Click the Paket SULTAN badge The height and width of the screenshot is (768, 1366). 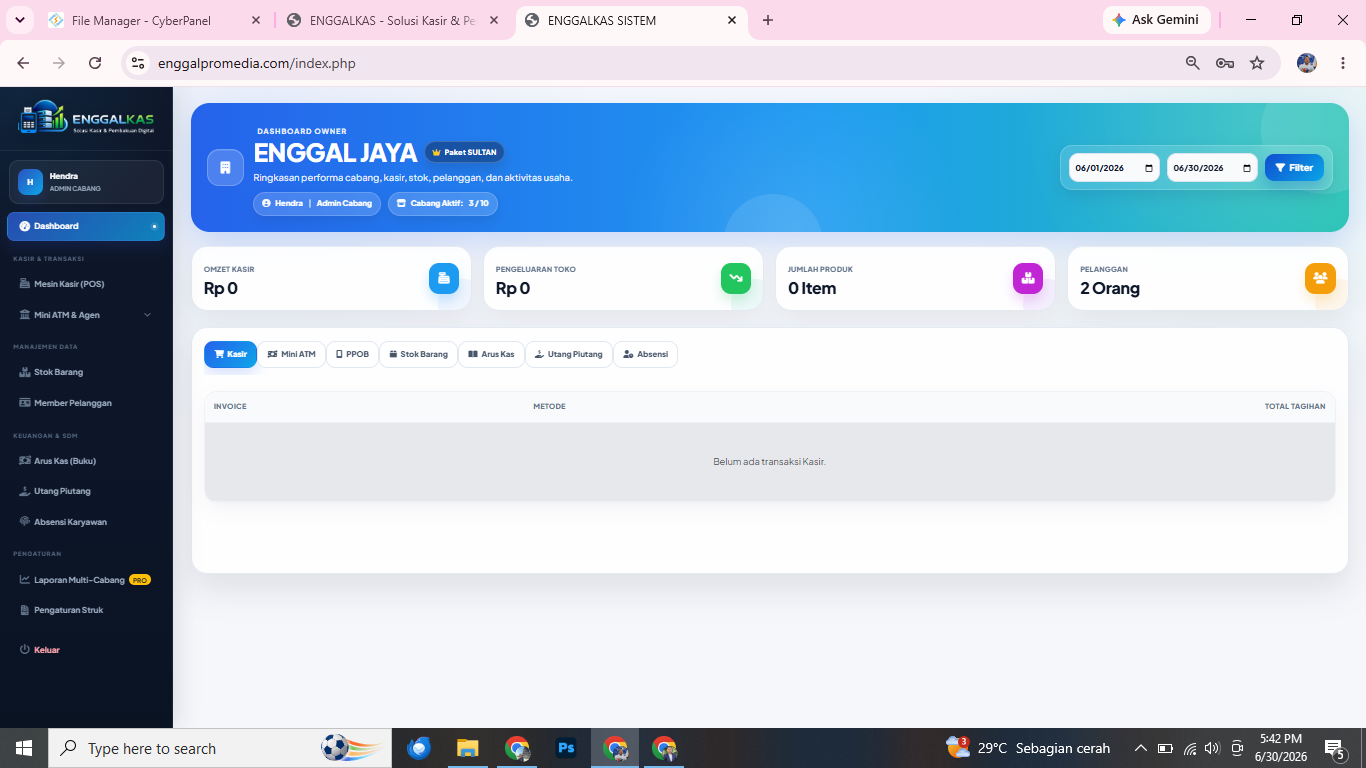(x=464, y=152)
